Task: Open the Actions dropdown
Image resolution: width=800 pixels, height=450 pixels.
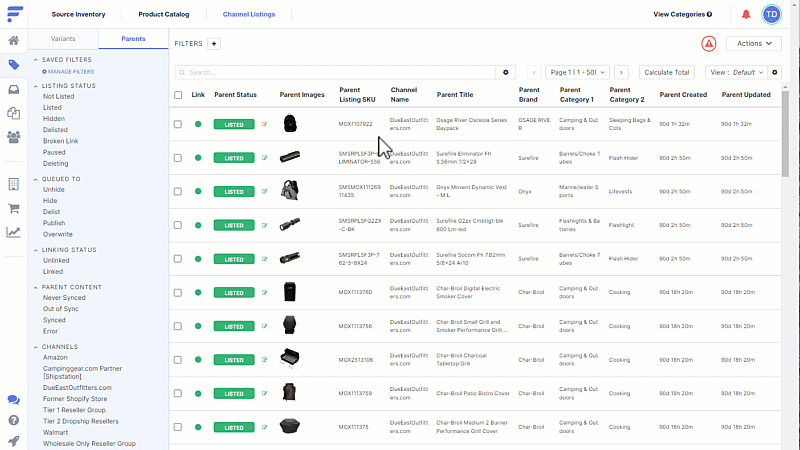Action: [x=754, y=44]
